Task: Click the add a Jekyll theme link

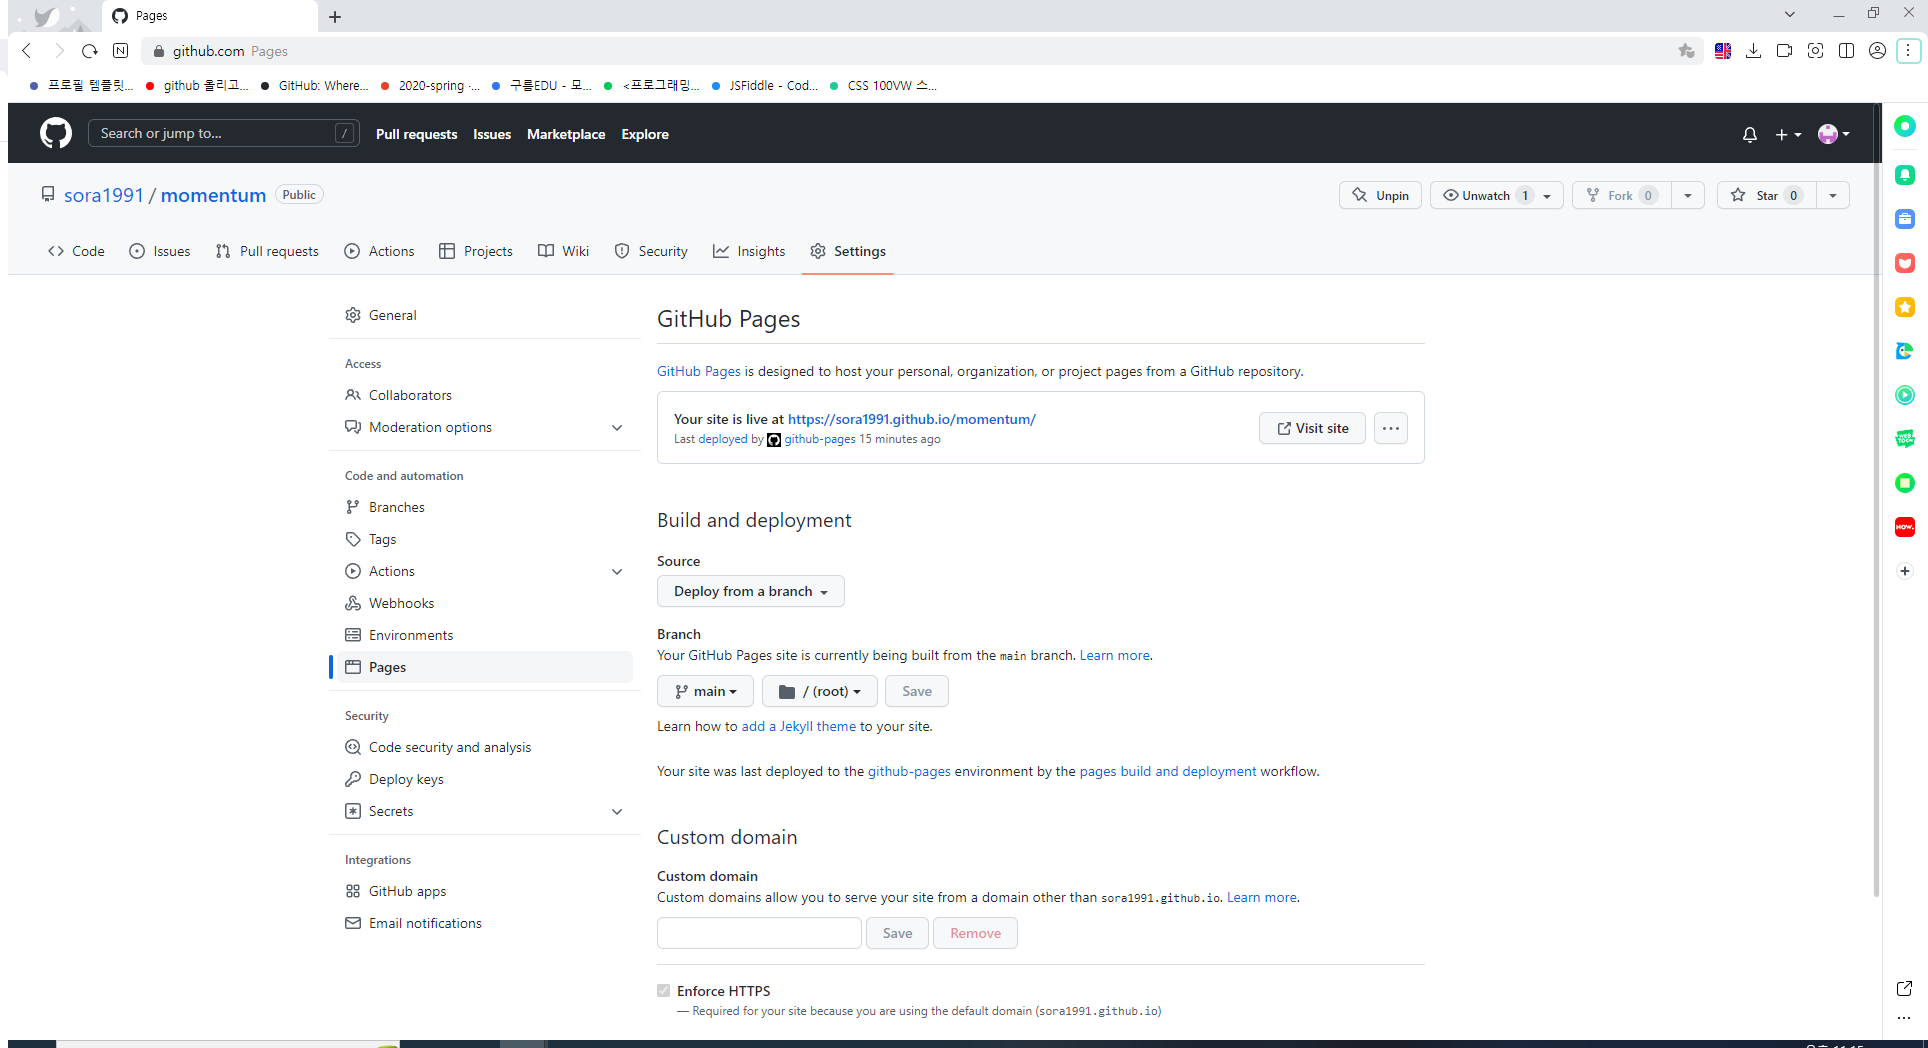Action: pos(799,726)
